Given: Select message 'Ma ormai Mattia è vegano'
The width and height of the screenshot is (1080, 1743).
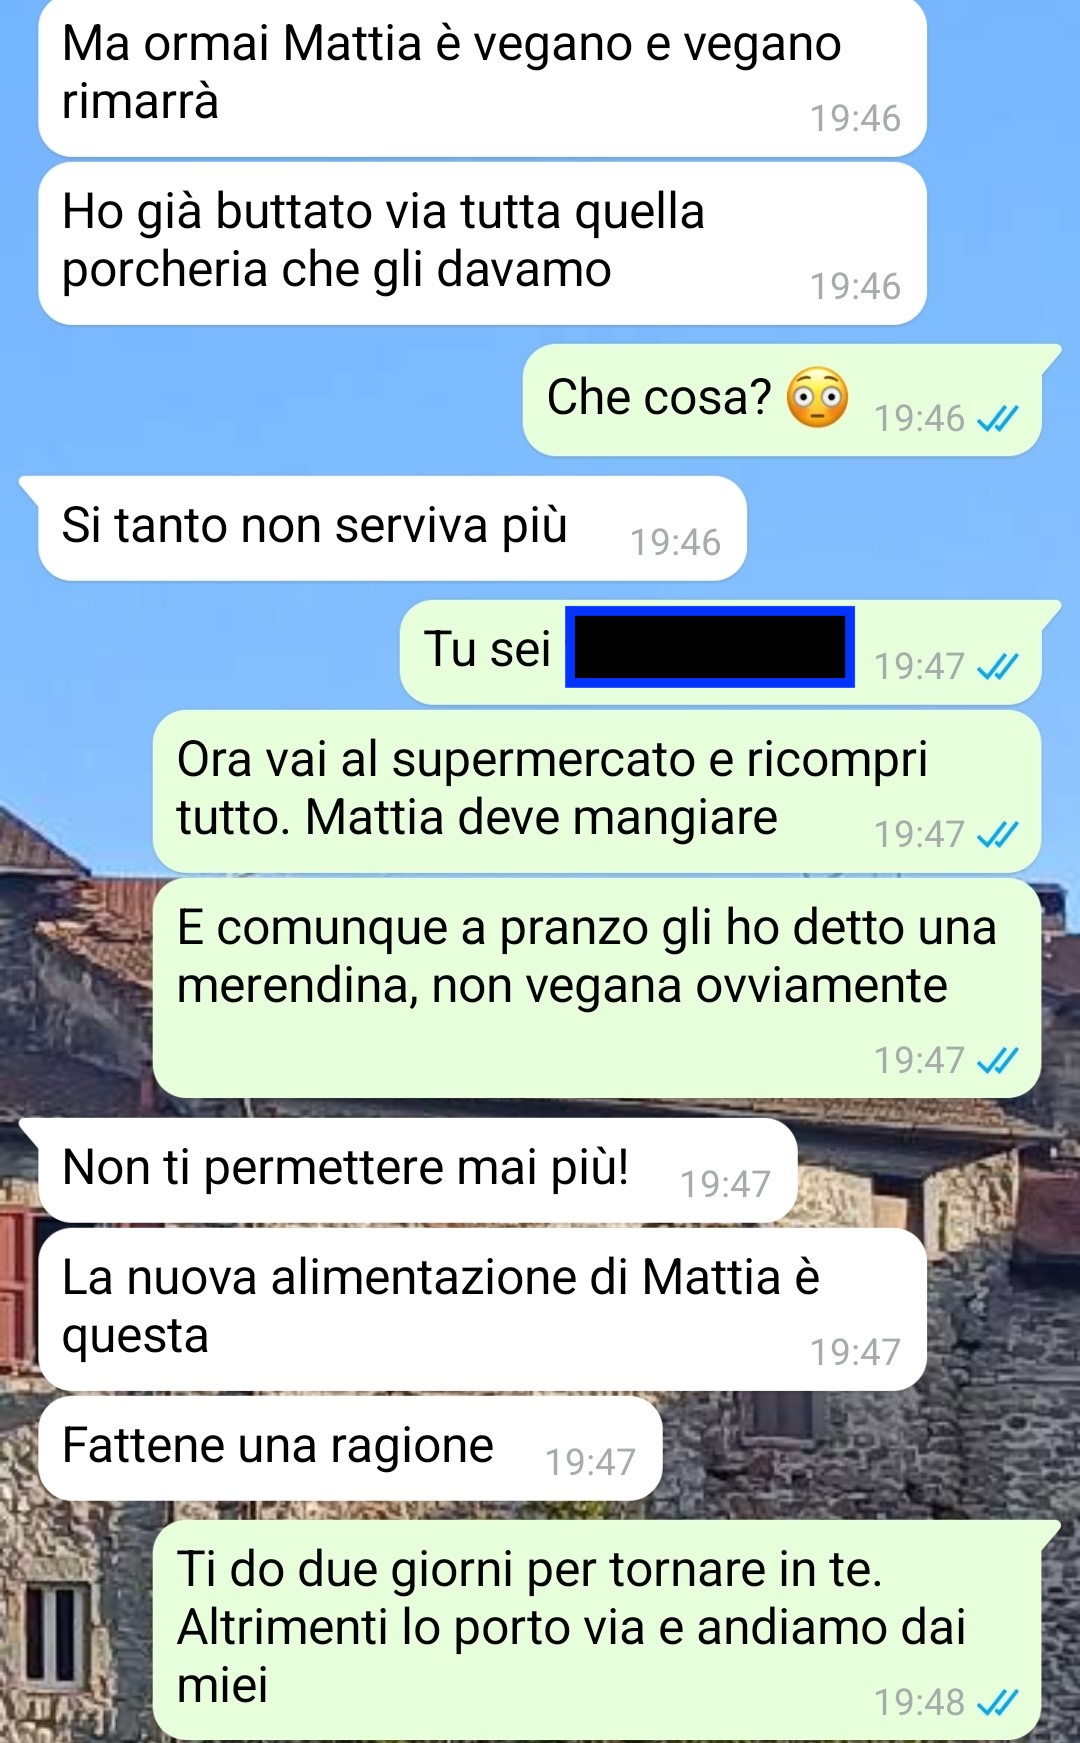Looking at the screenshot, I should [482, 77].
